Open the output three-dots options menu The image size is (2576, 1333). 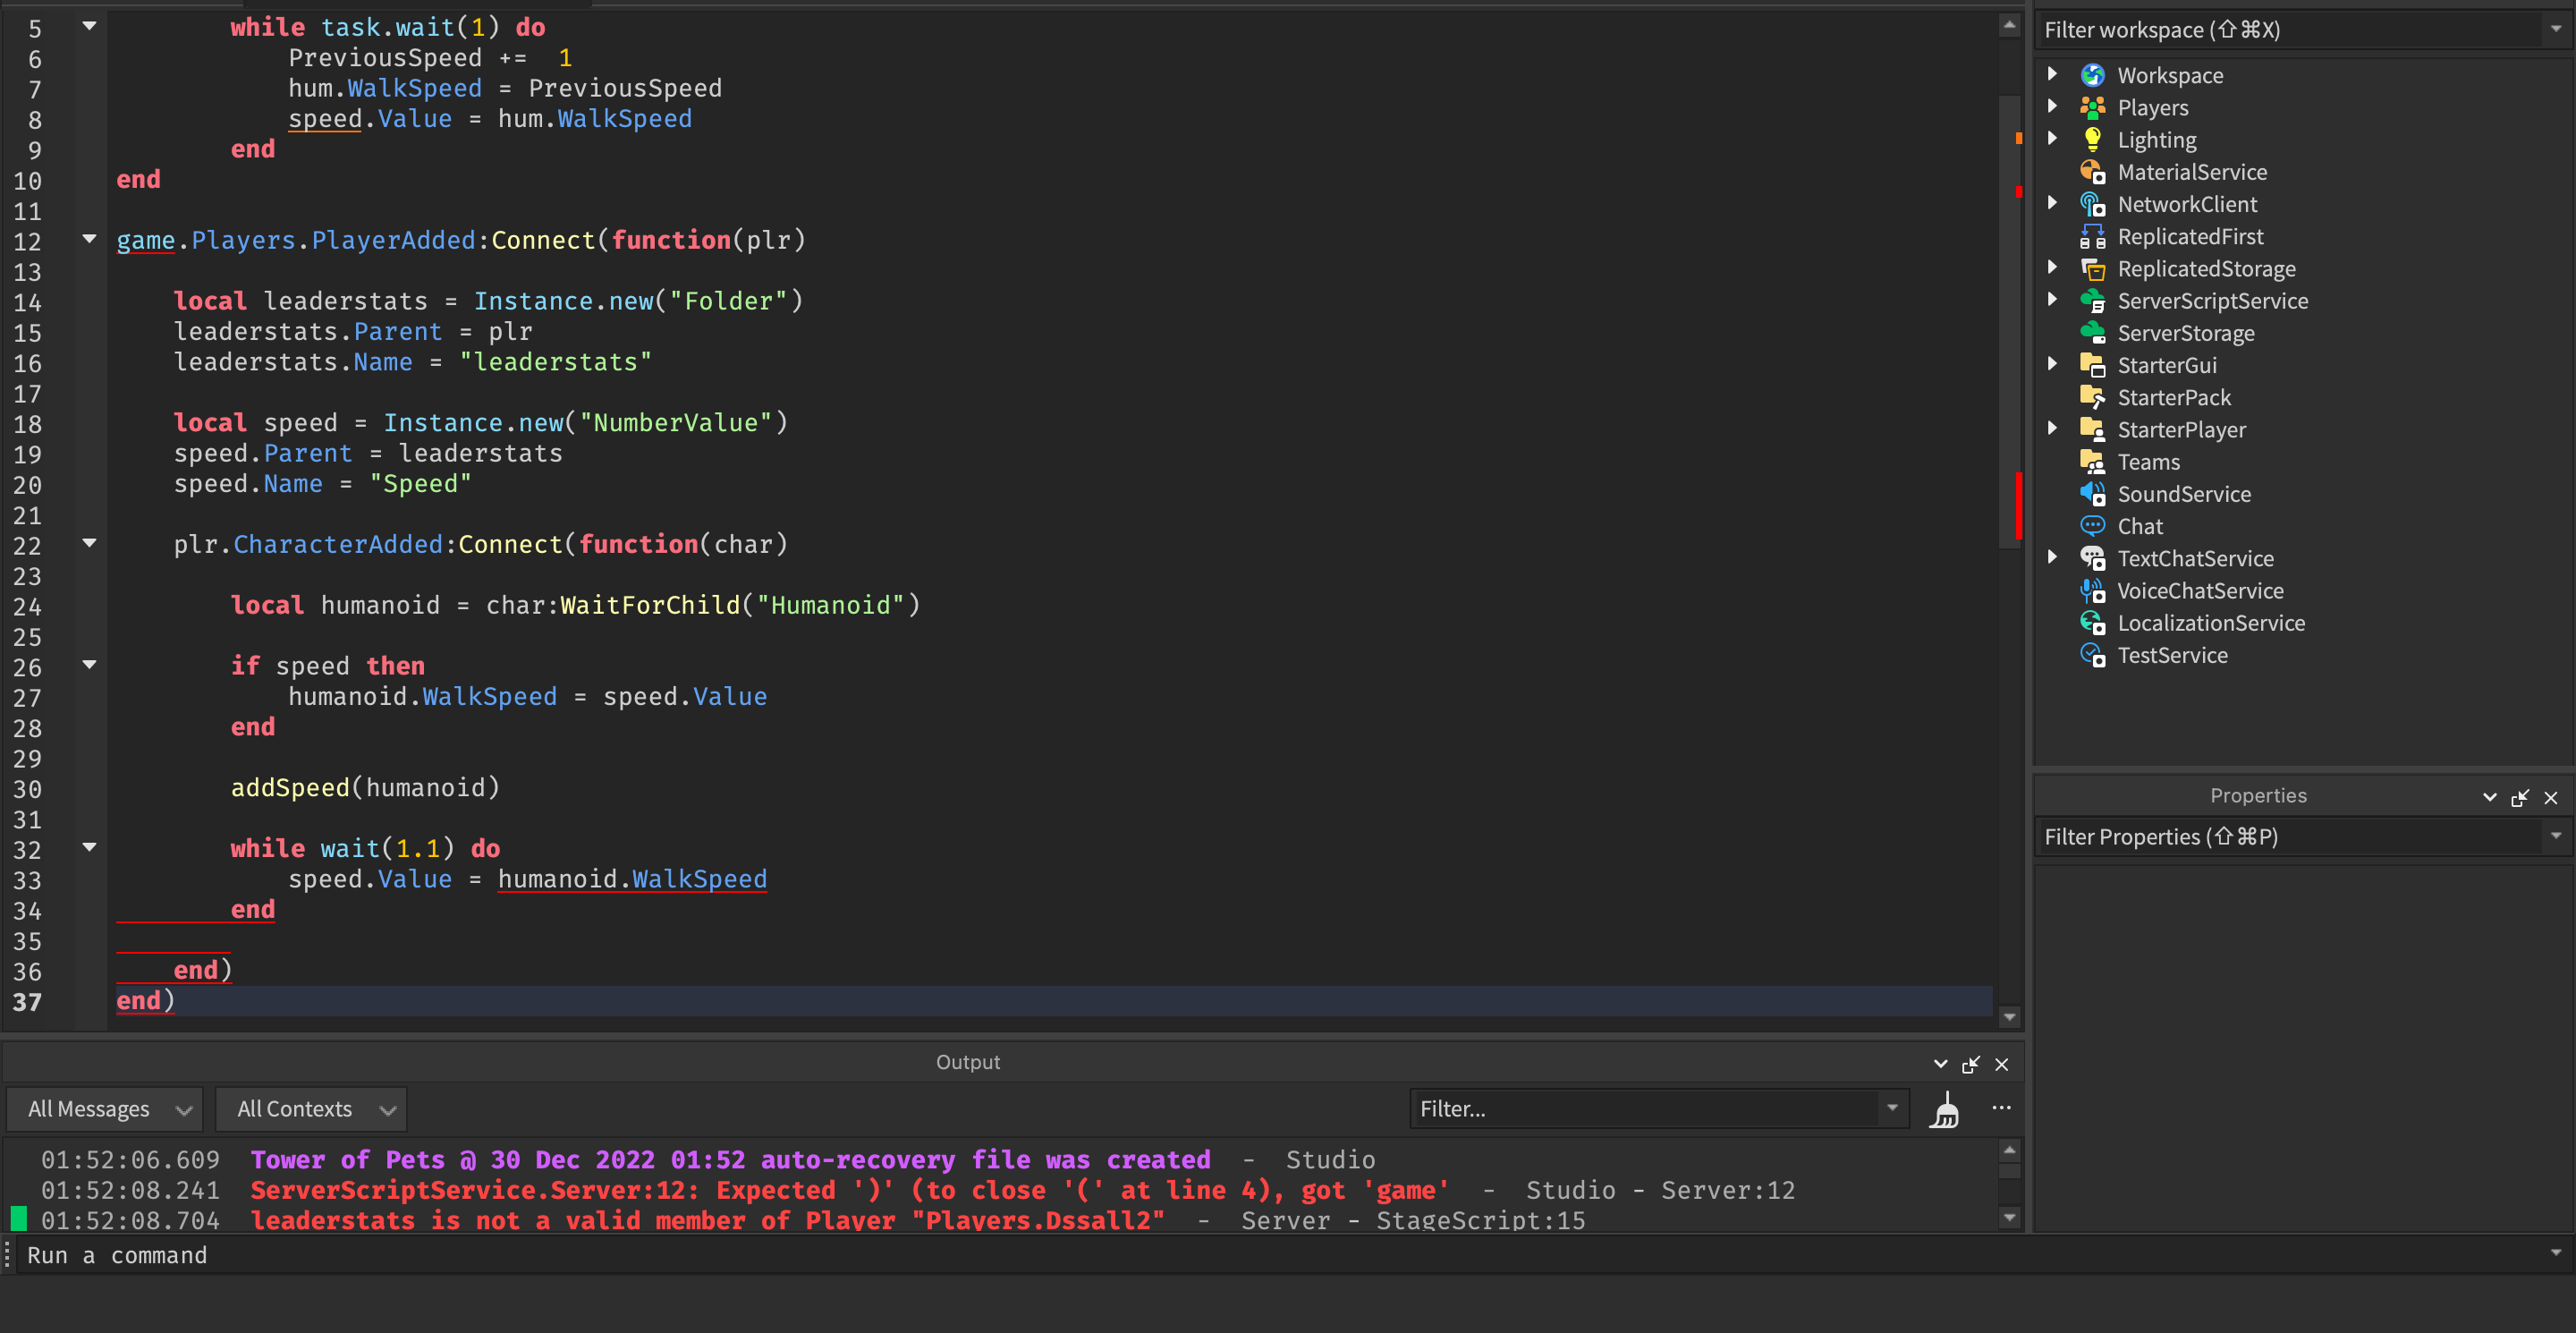pyautogui.click(x=2000, y=1108)
